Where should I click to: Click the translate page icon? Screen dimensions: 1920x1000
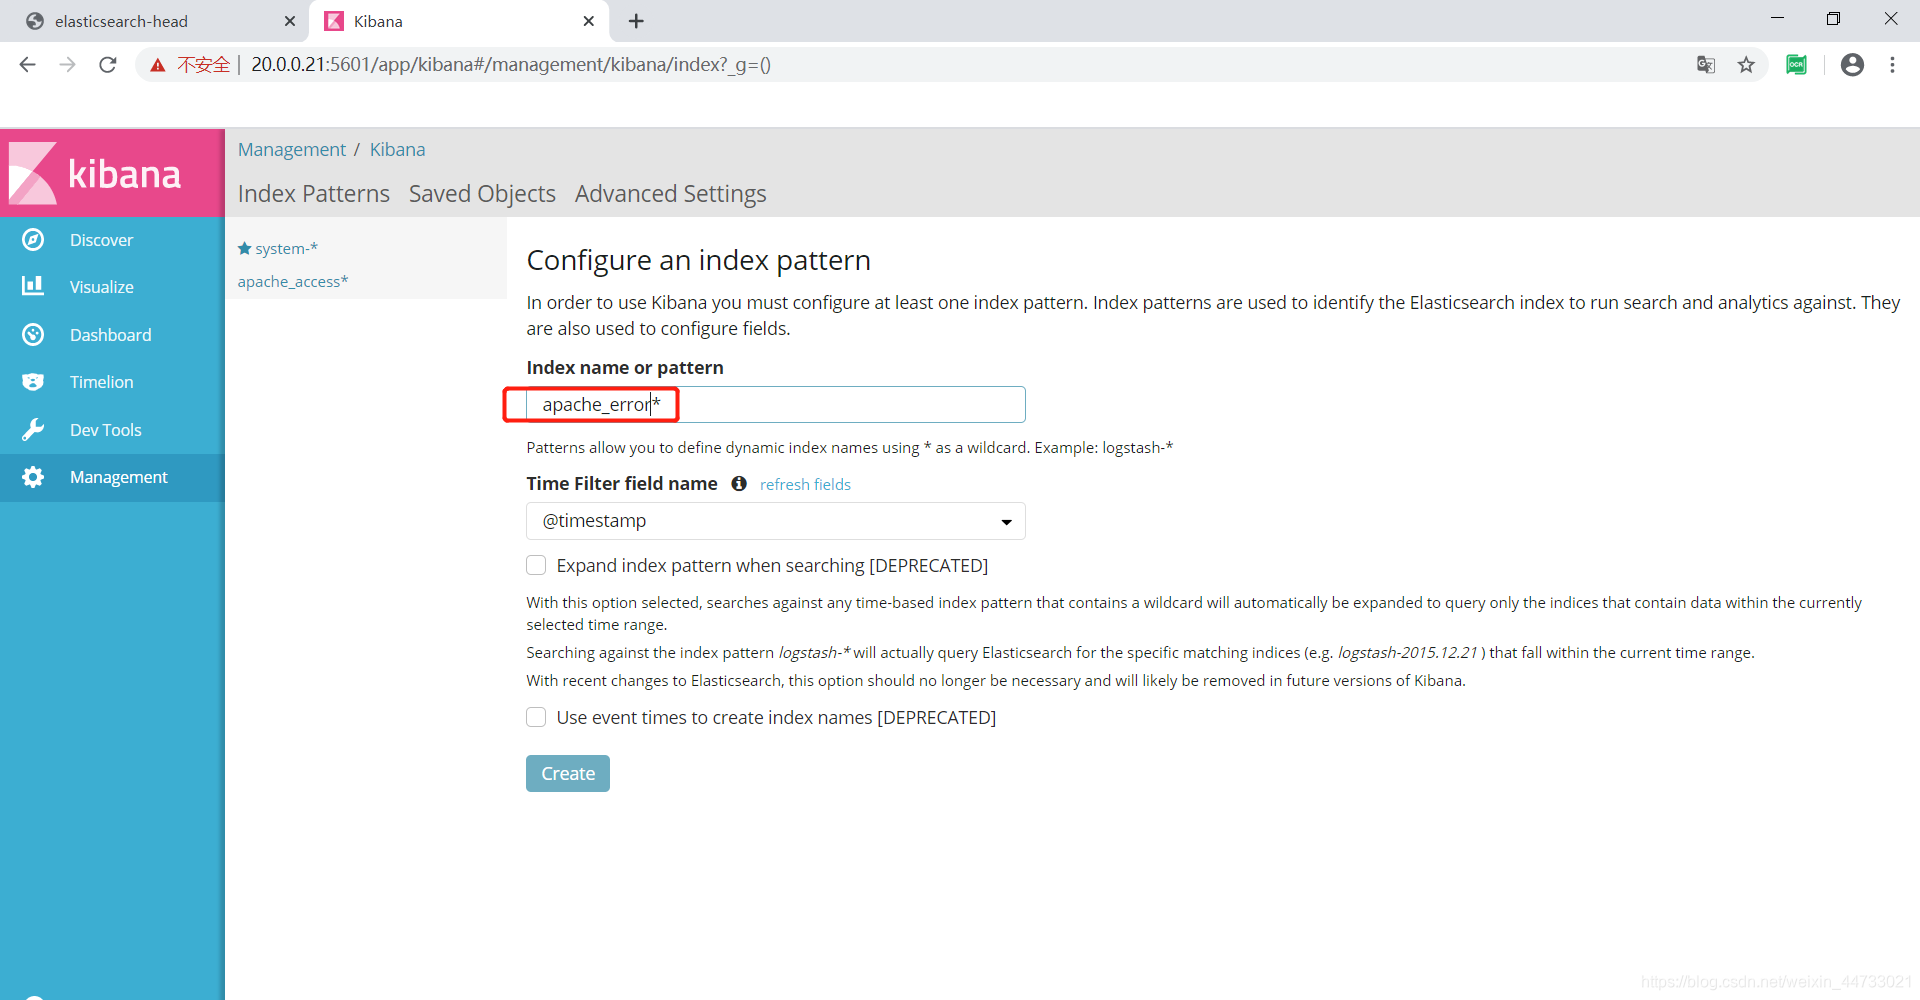click(1706, 65)
